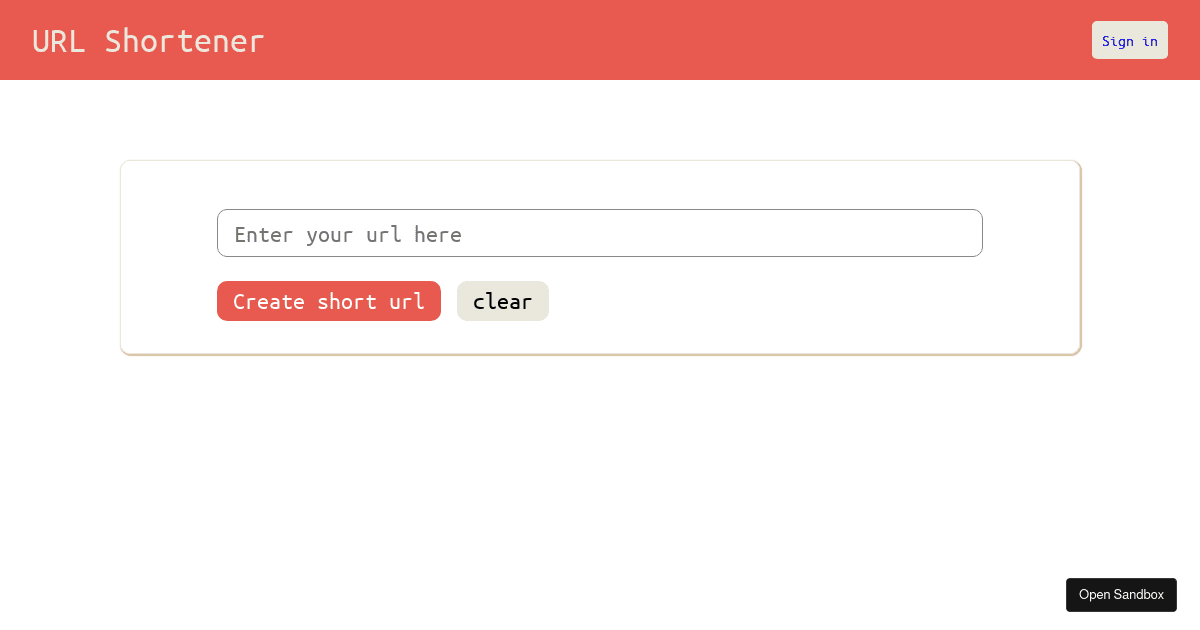1200x630 pixels.
Task: Click the URL Shortener header title
Action: pyautogui.click(x=148, y=41)
